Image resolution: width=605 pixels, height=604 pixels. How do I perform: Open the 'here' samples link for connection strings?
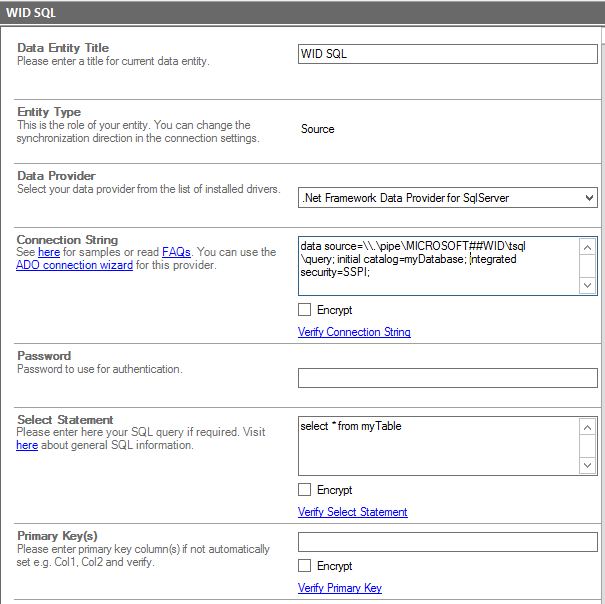click(49, 253)
